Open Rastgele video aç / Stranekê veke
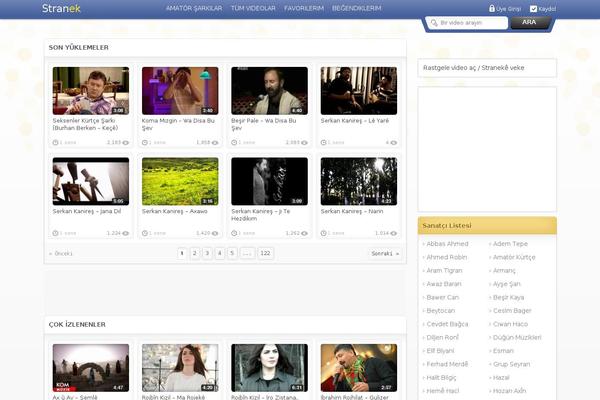600x400 pixels. 473,68
